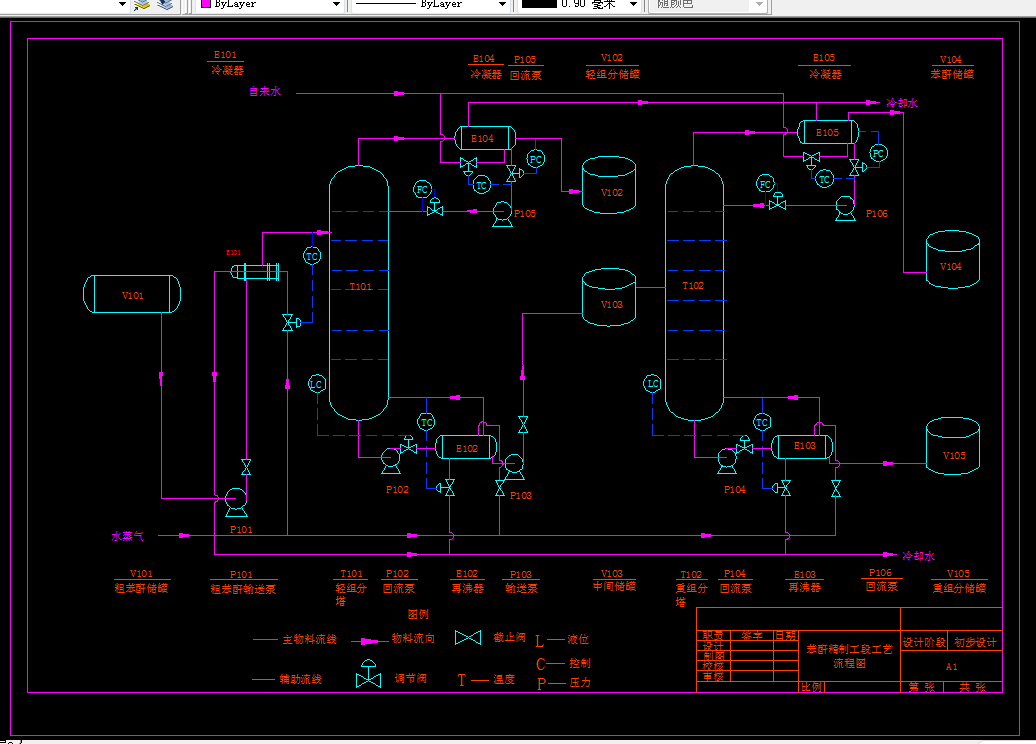Select the T101 distillation column

(x=359, y=293)
